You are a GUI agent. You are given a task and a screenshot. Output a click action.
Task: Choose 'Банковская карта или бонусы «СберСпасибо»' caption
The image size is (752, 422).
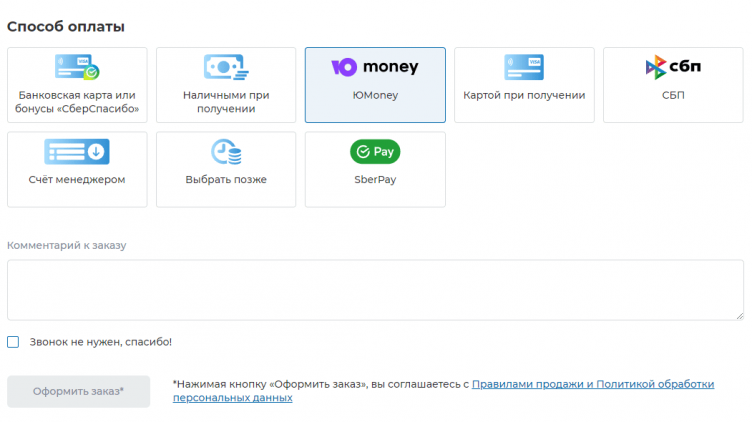point(77,102)
